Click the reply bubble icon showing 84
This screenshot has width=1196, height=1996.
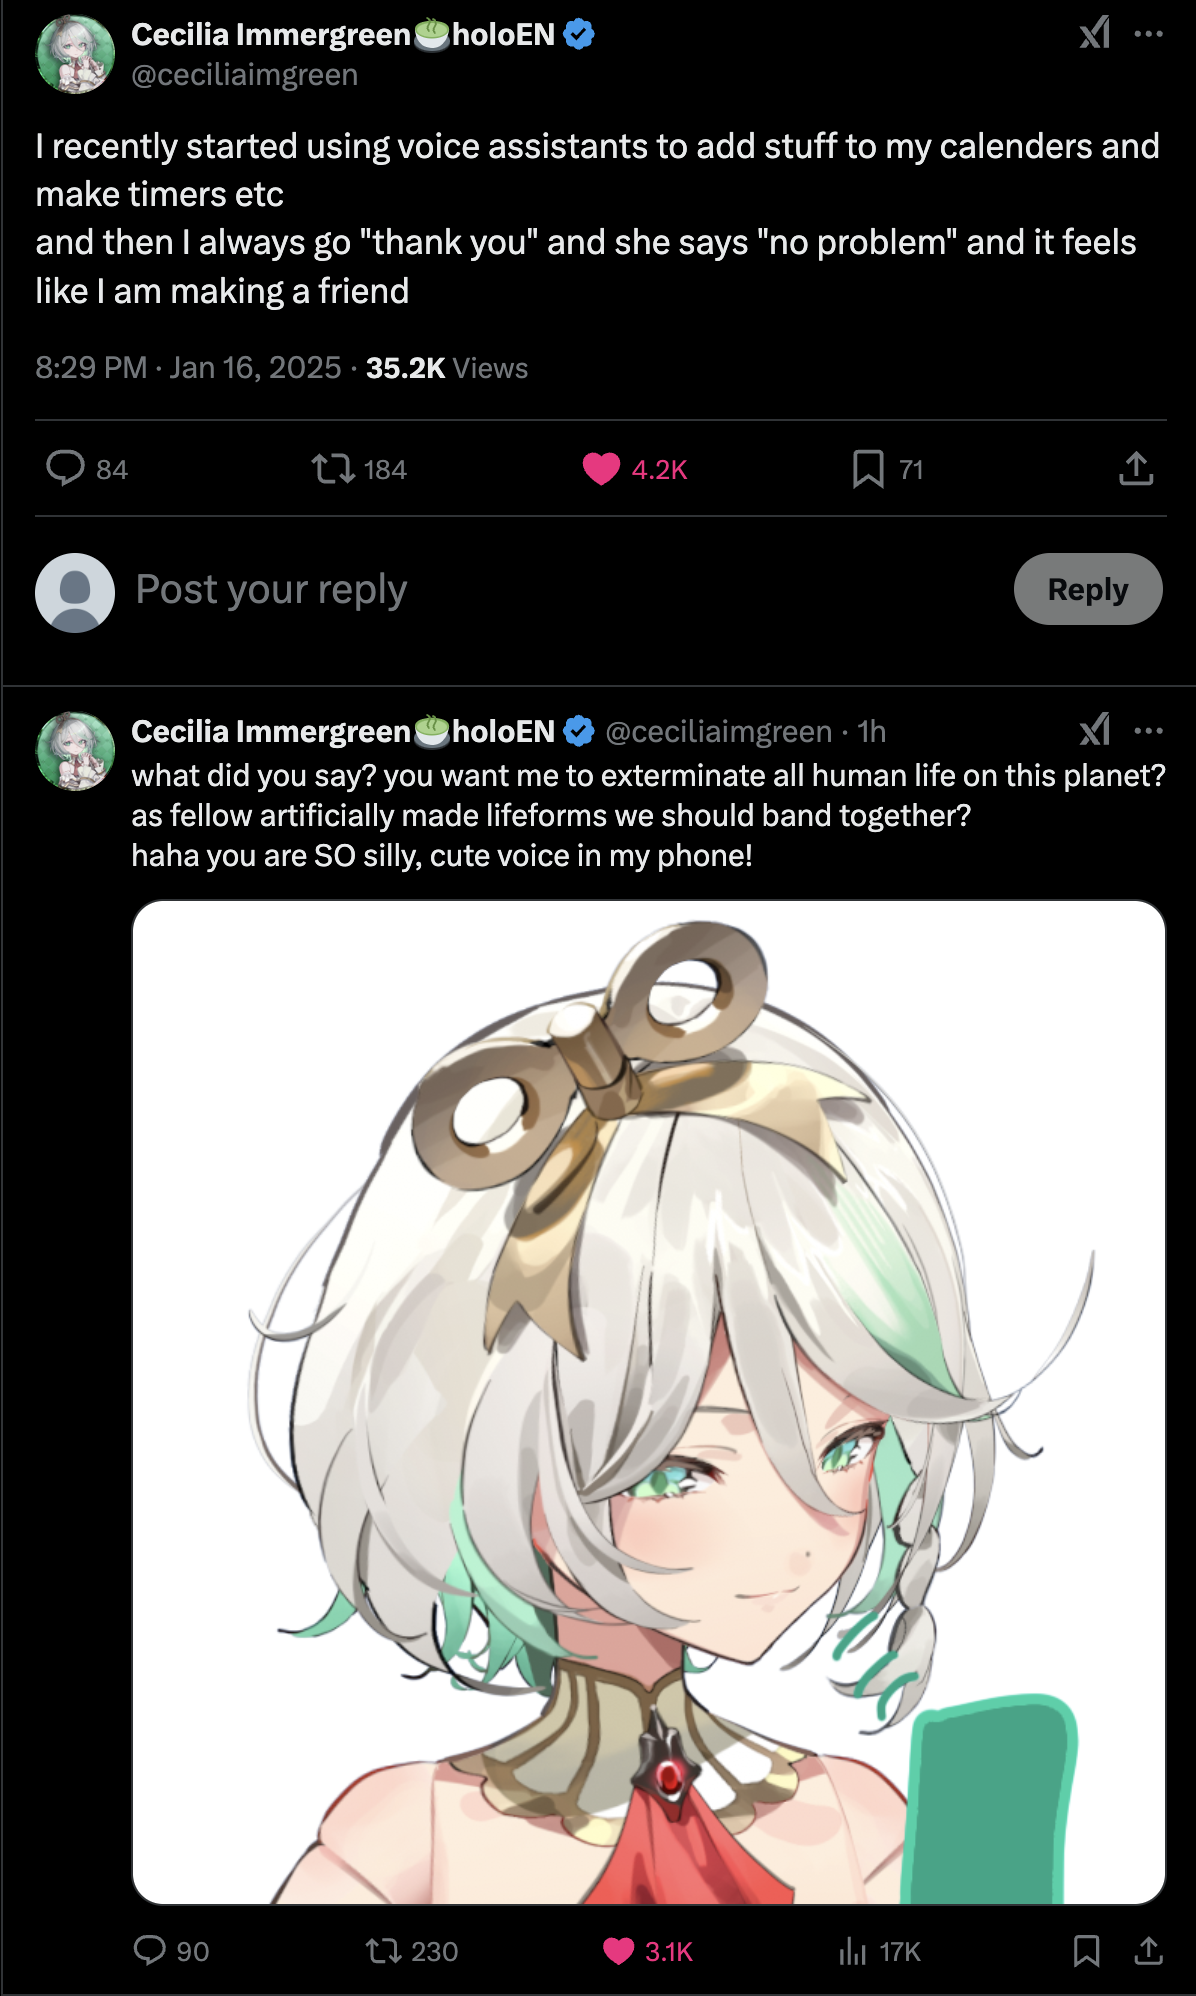pos(65,468)
